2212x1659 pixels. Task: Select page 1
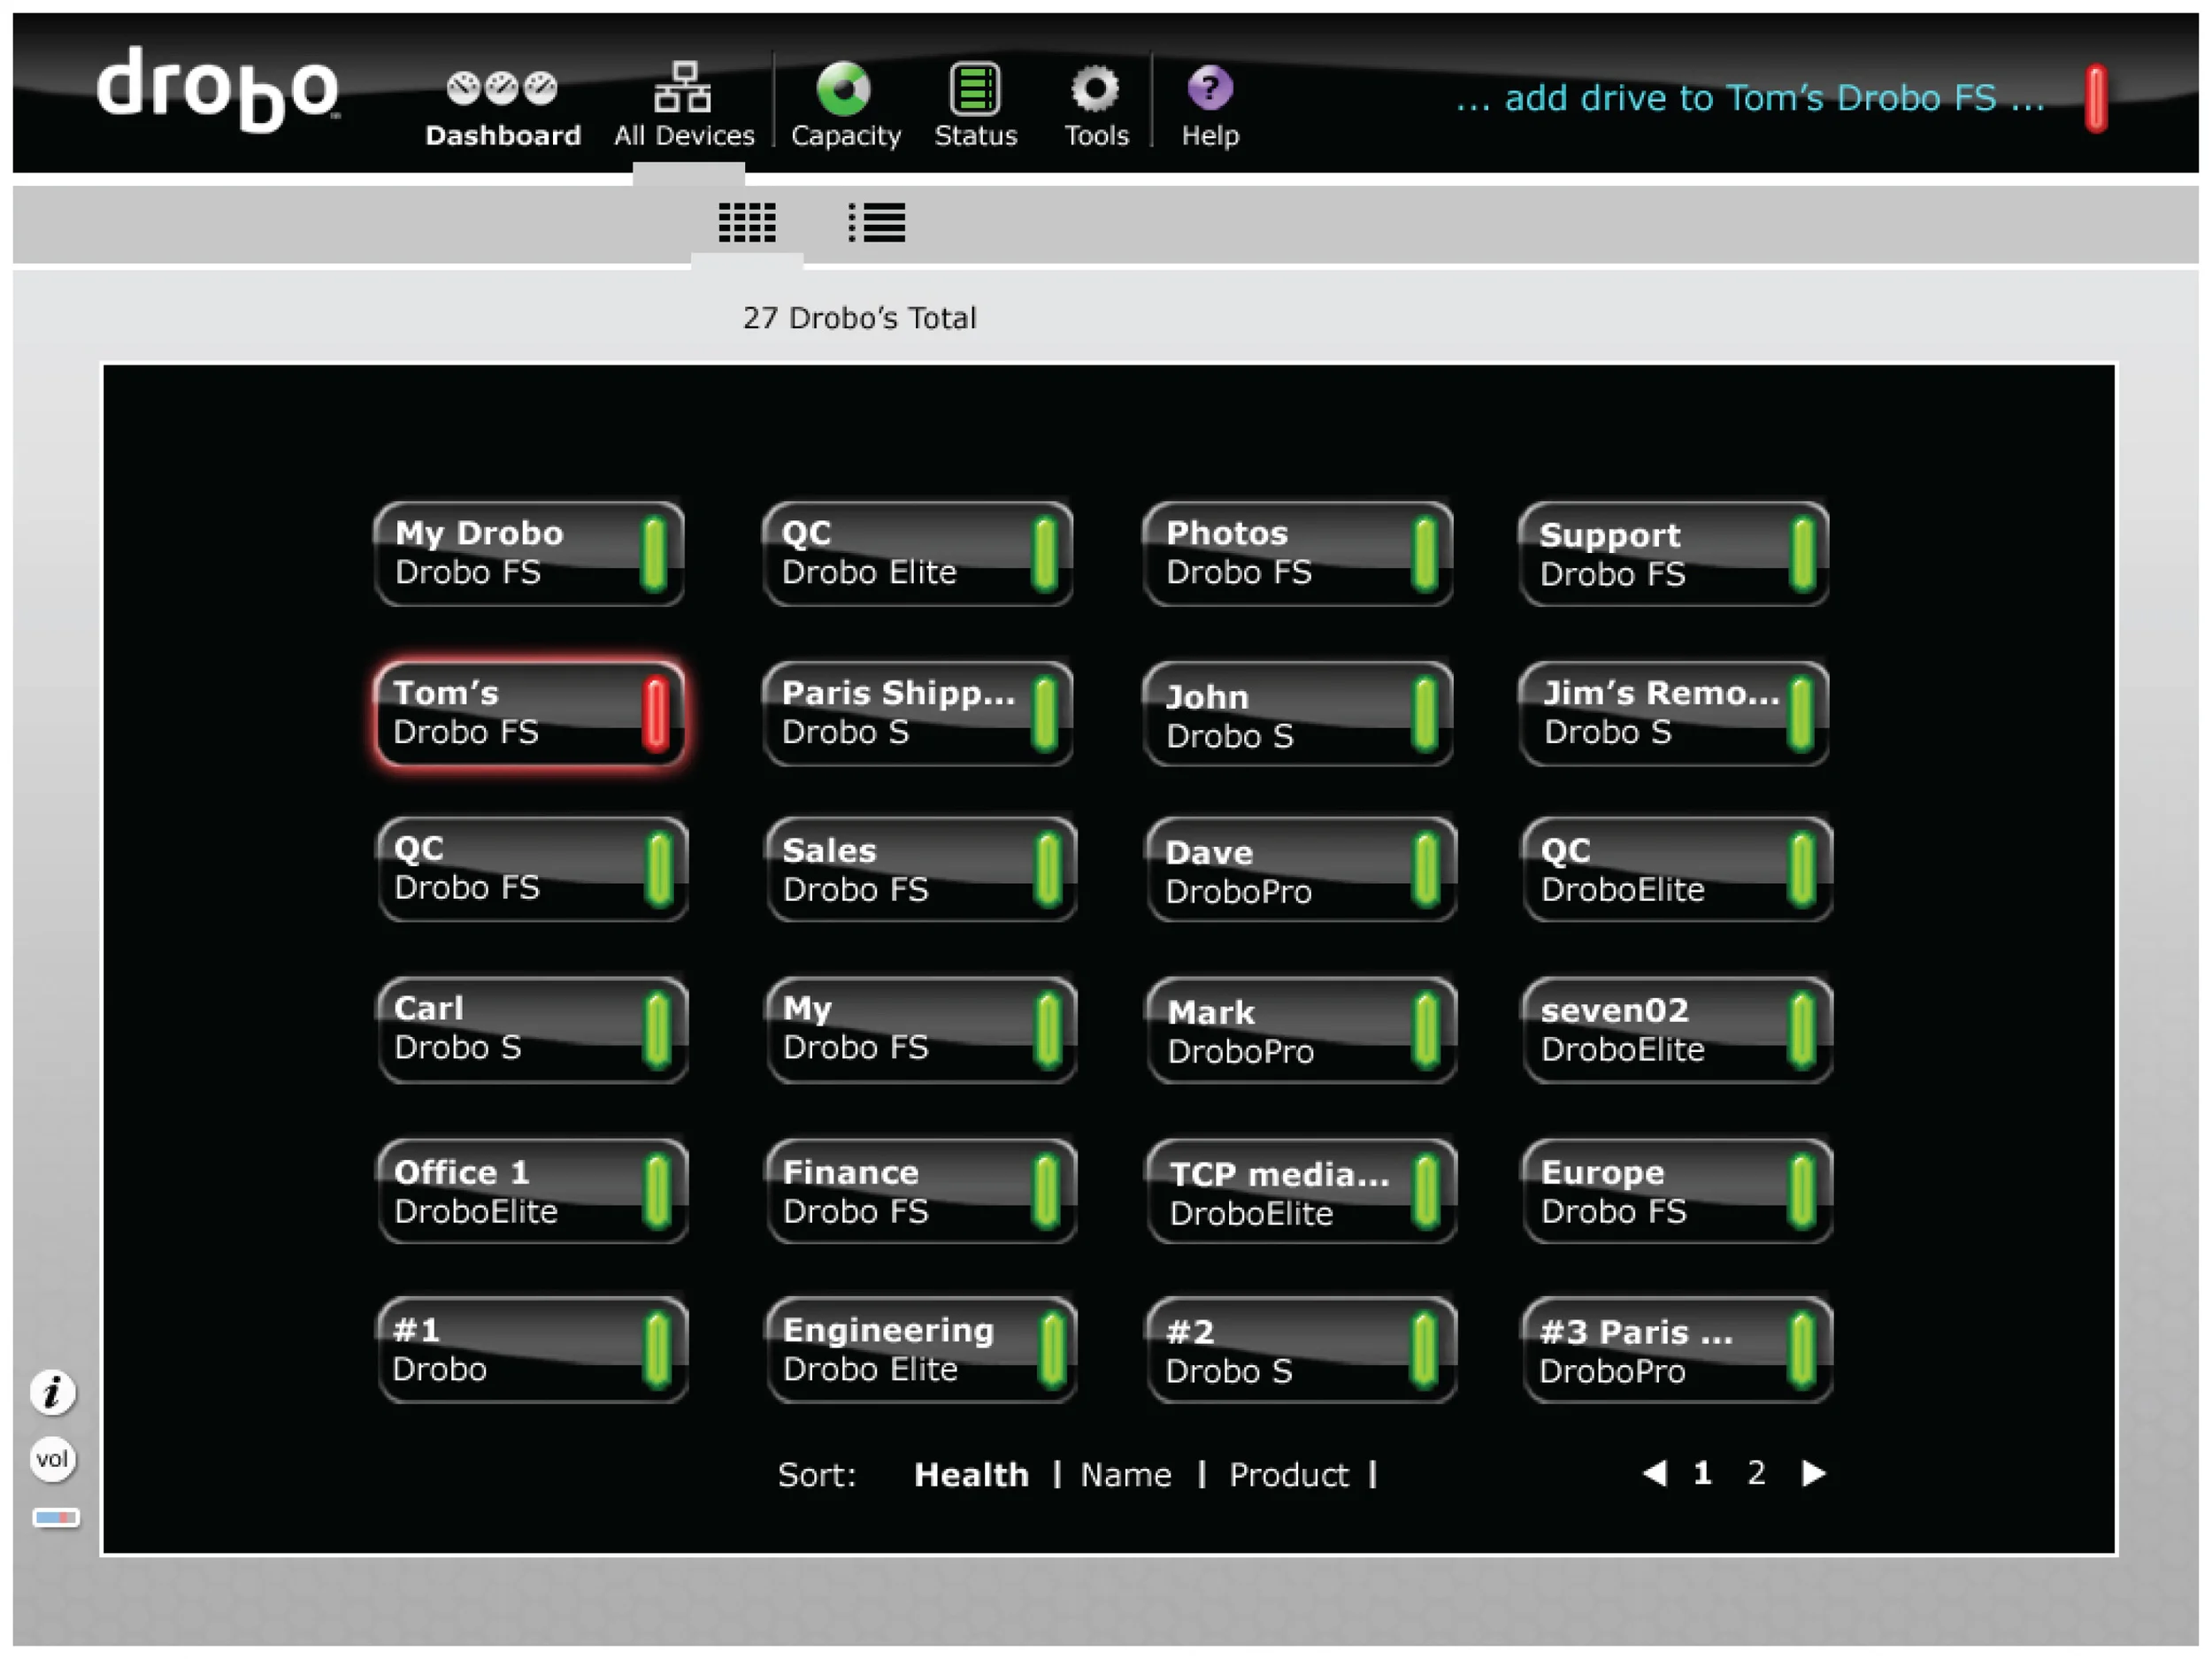pyautogui.click(x=1702, y=1472)
